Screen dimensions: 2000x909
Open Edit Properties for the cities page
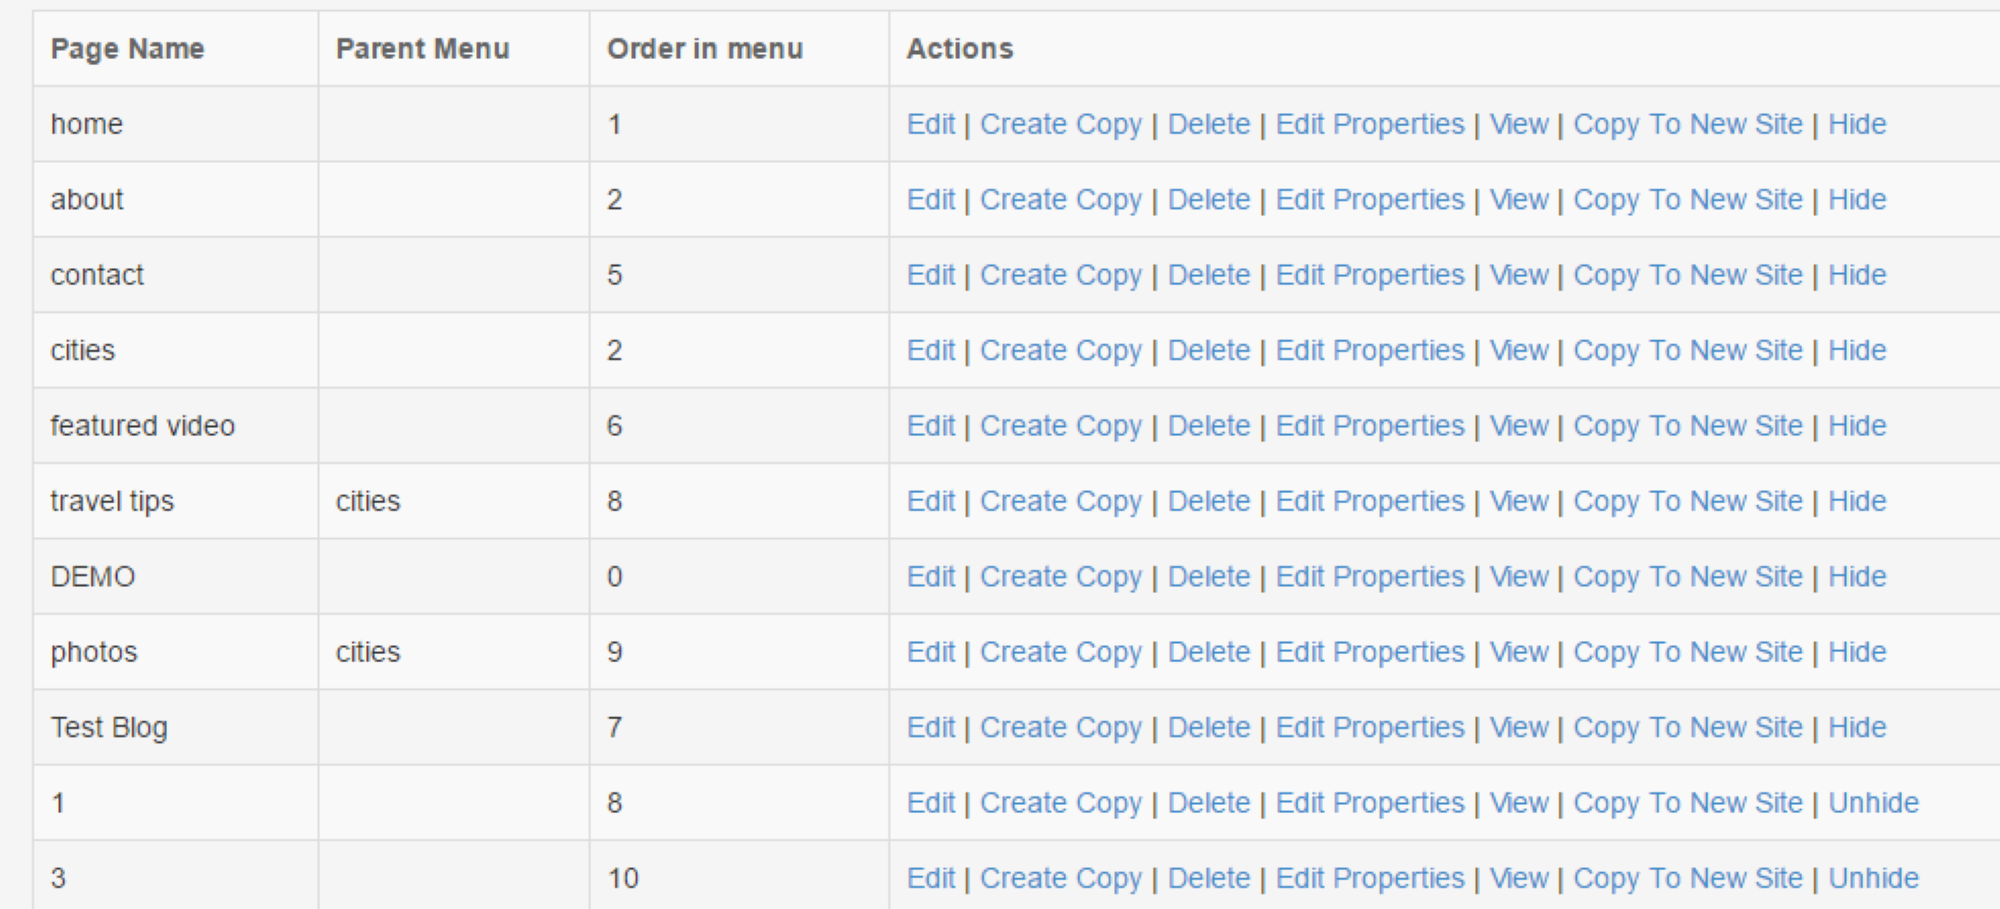[x=1370, y=351]
